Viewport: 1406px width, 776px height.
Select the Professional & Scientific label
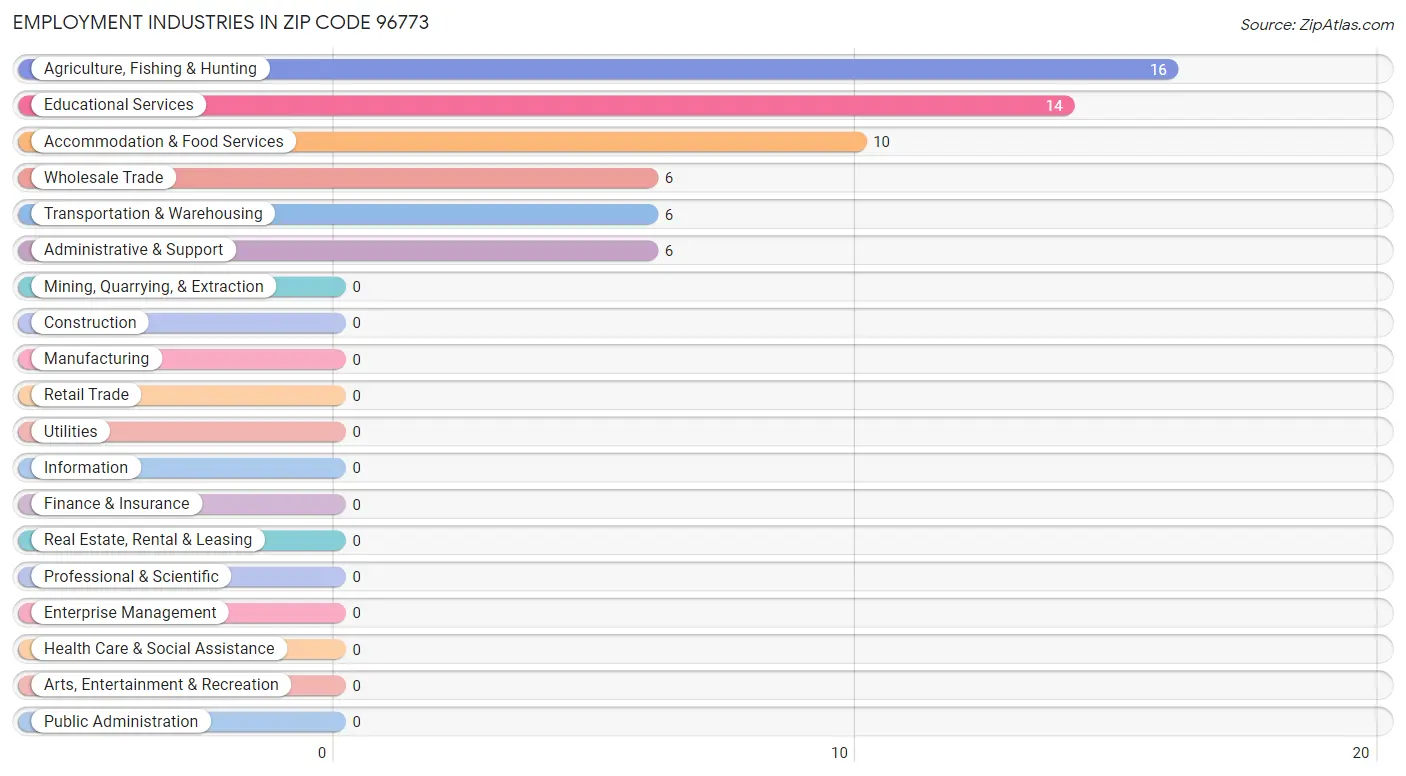pos(131,577)
